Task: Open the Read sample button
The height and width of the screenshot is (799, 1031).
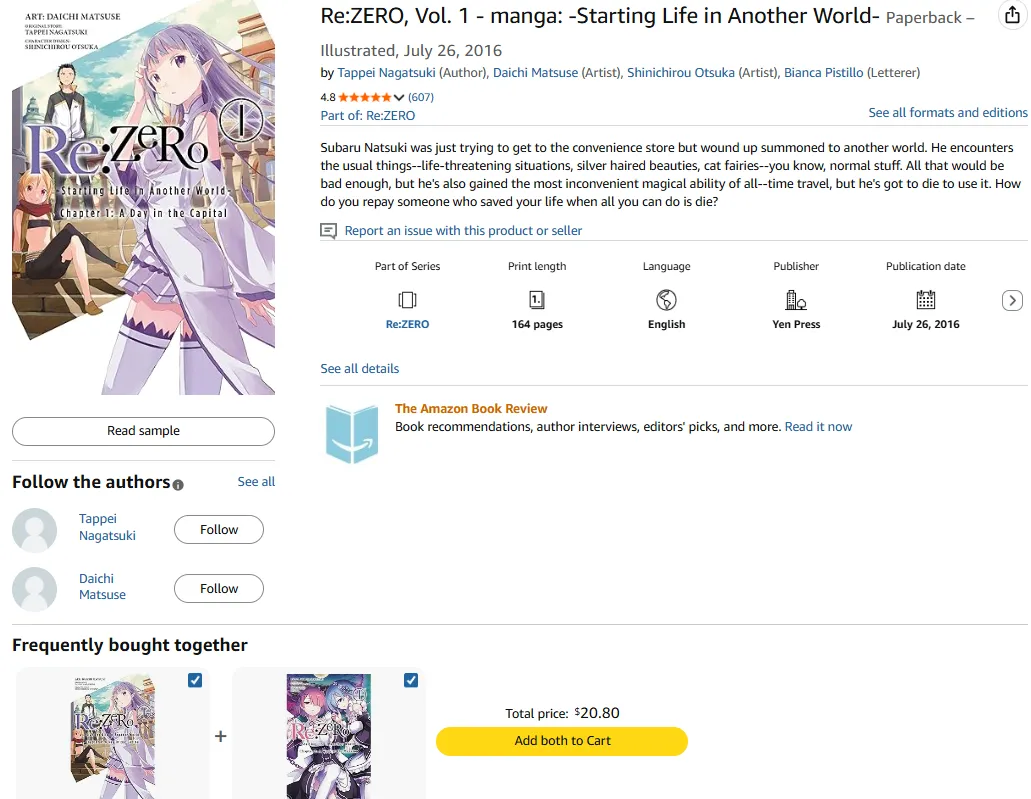Action: [x=143, y=431]
